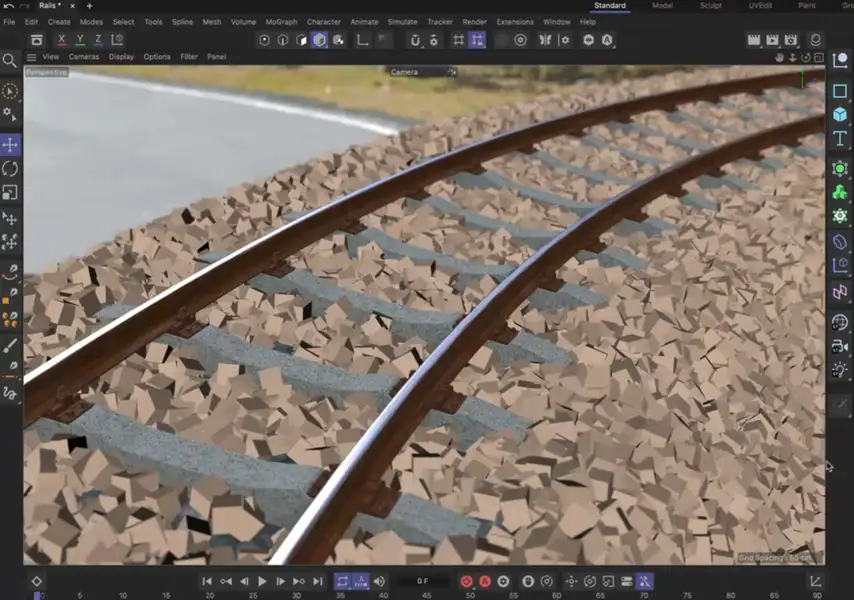854x600 pixels.
Task: Jump to the end of animation
Action: [x=318, y=581]
